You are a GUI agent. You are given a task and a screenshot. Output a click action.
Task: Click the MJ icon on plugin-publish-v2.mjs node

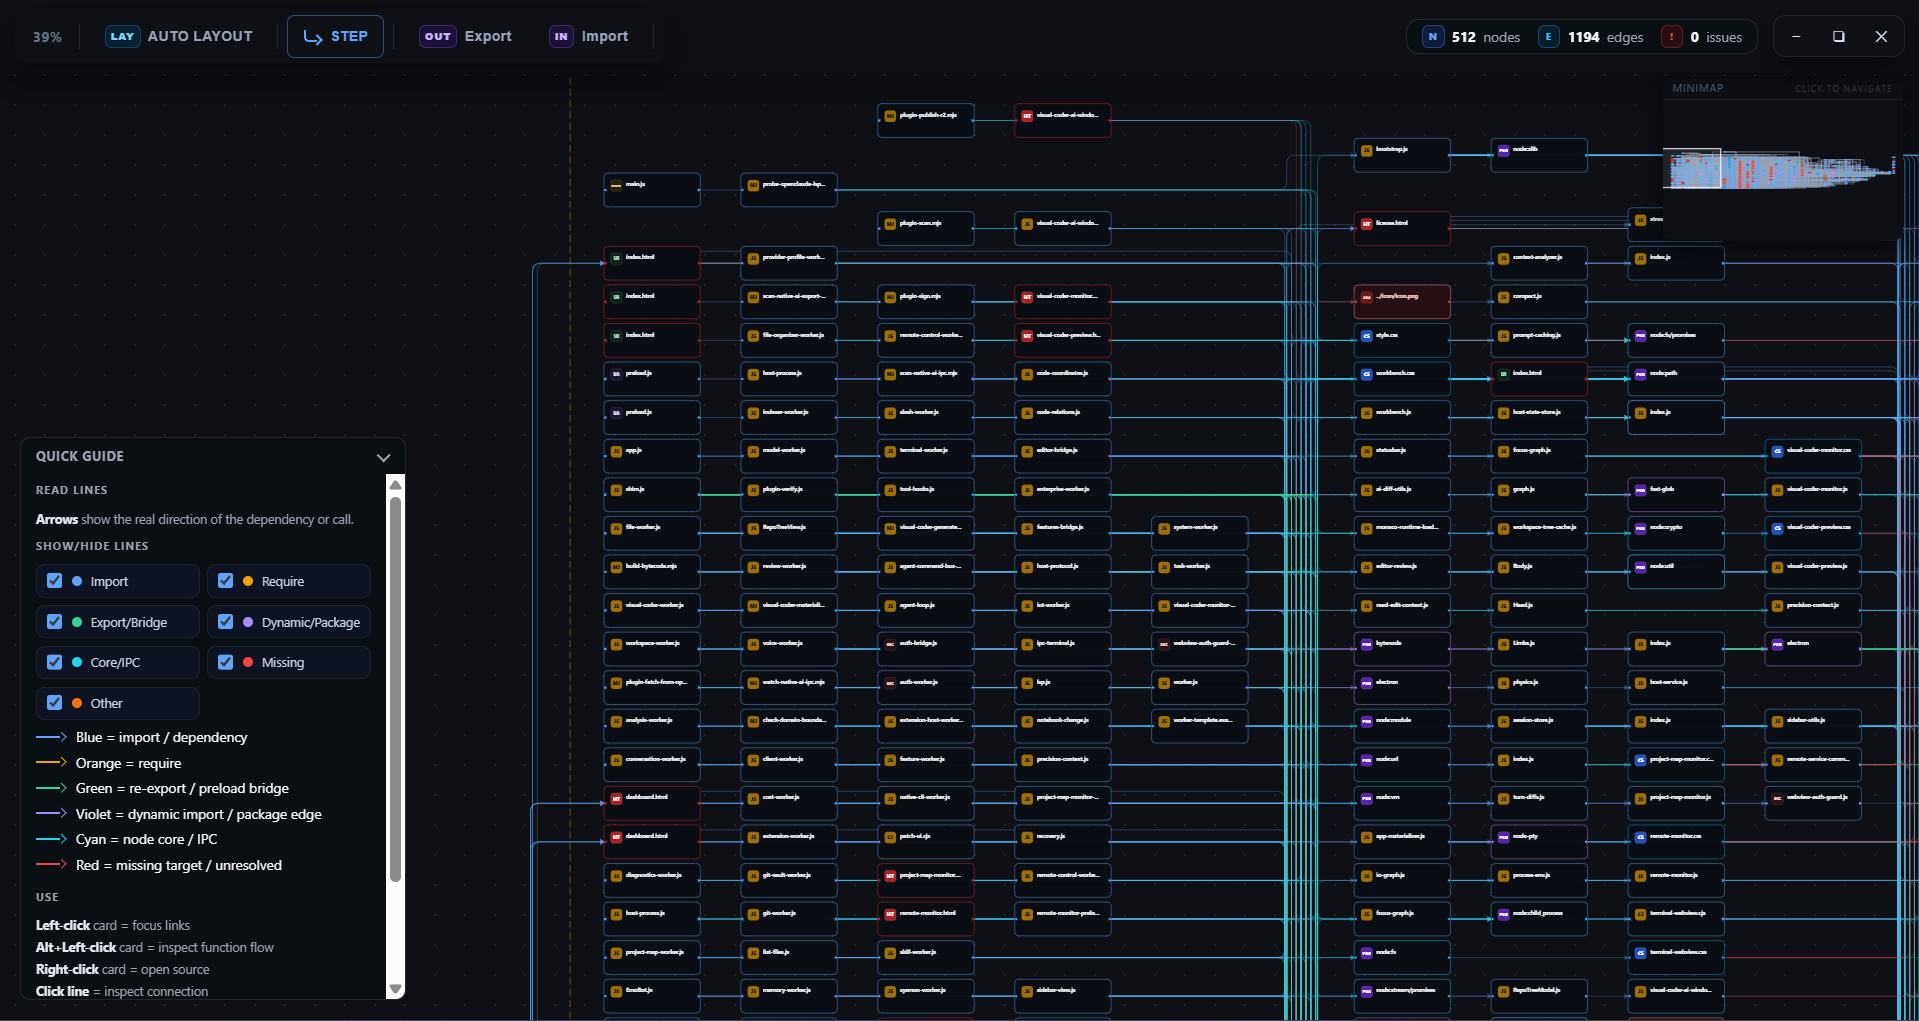pos(890,116)
